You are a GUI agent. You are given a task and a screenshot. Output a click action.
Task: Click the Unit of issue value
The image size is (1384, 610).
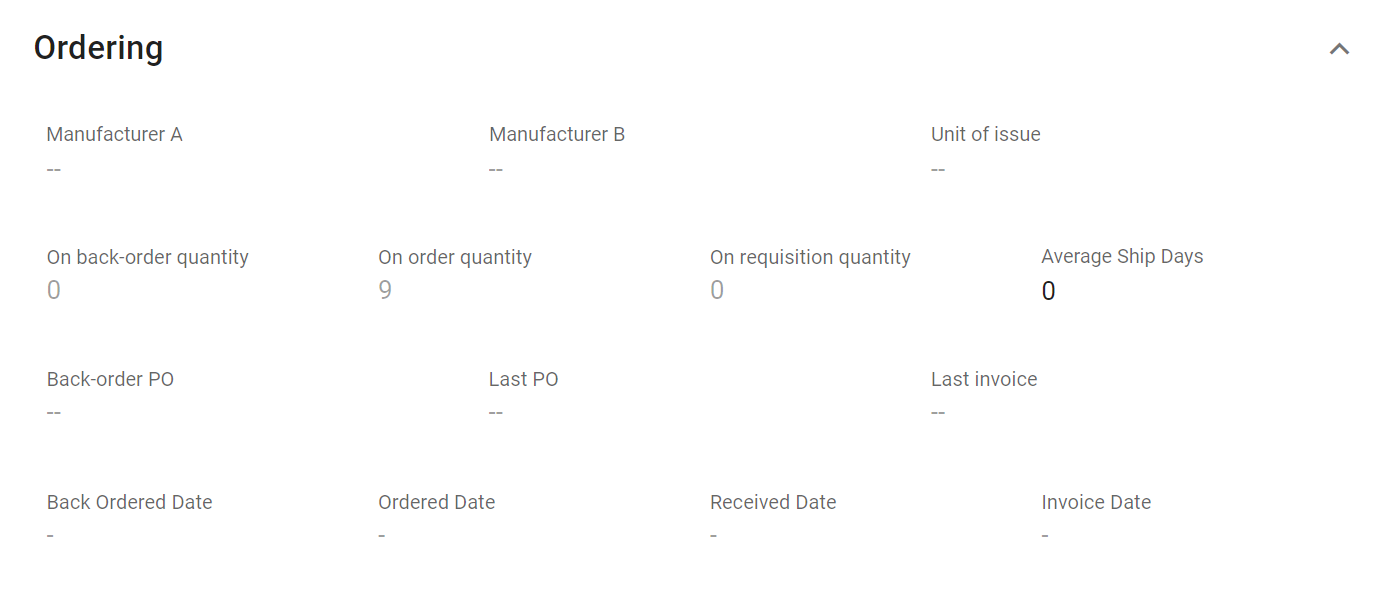938,169
